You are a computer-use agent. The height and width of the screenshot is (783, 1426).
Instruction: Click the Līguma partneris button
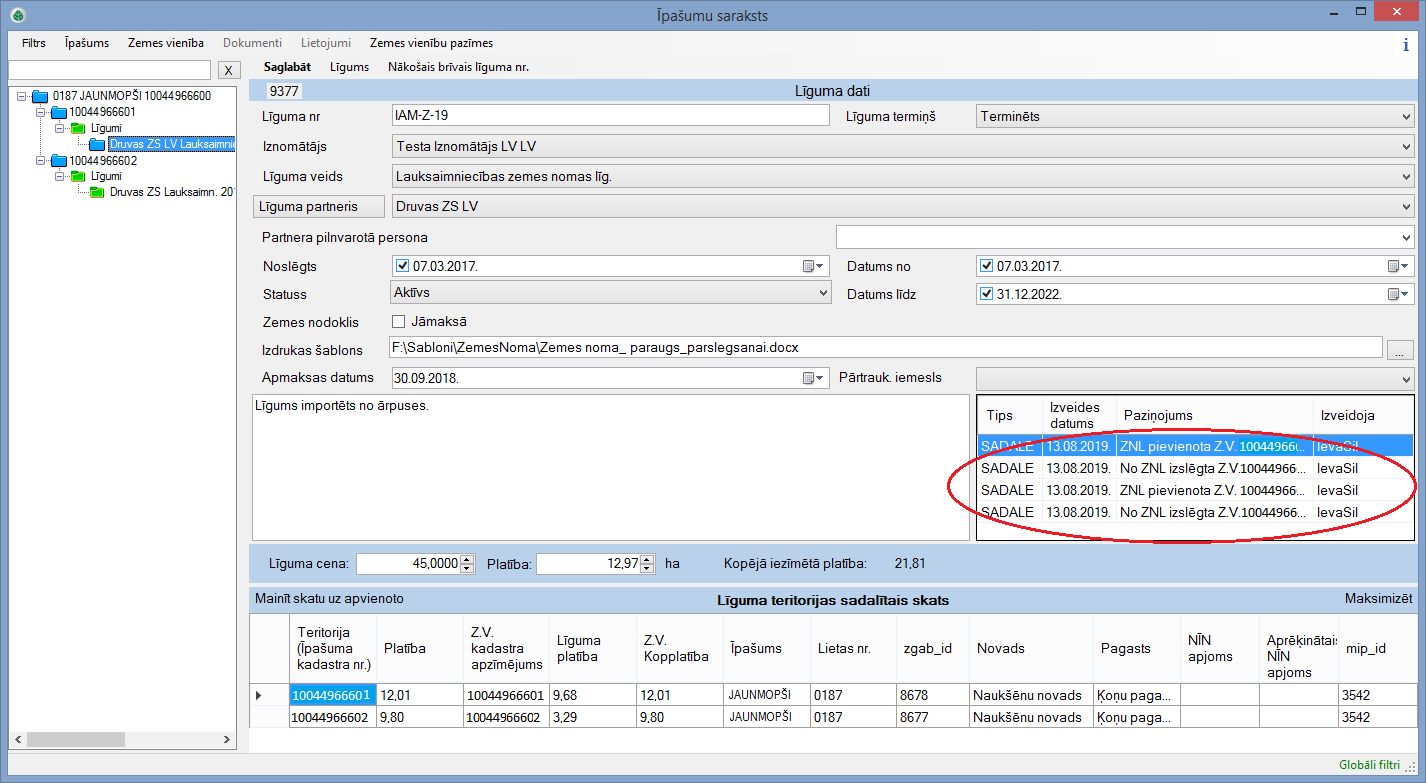click(x=317, y=207)
